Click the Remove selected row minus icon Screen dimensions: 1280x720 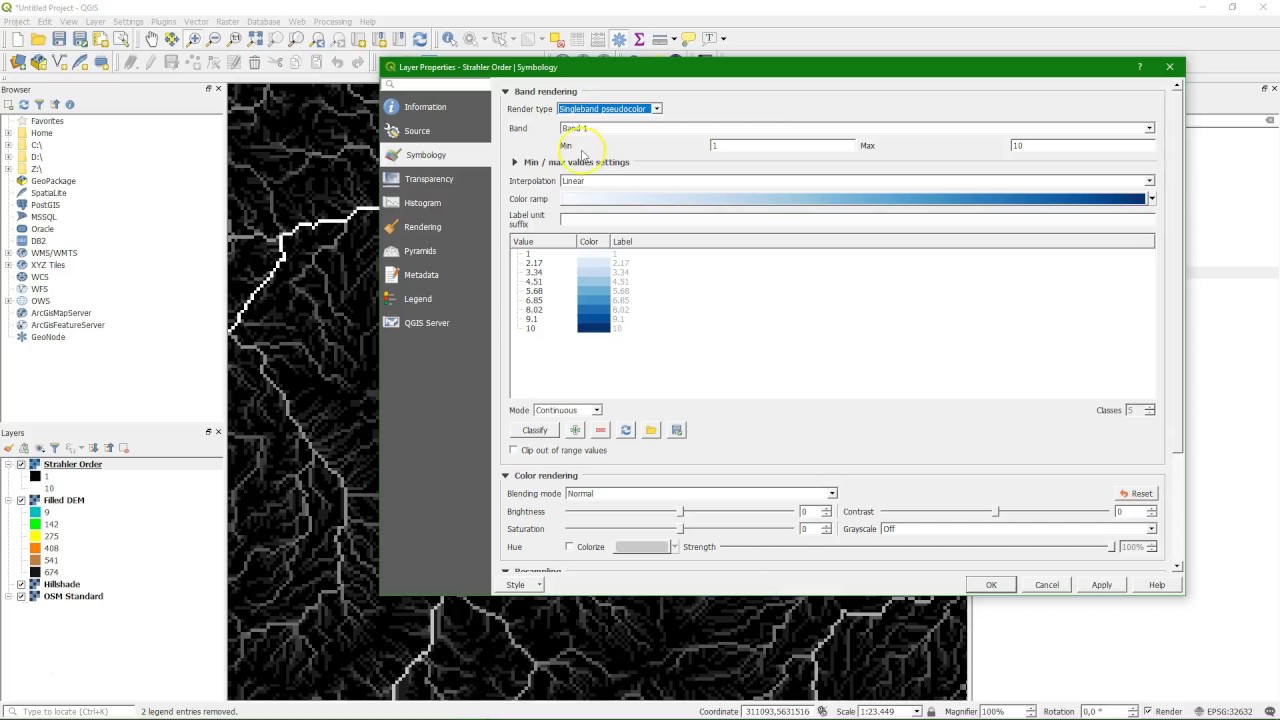coord(600,430)
